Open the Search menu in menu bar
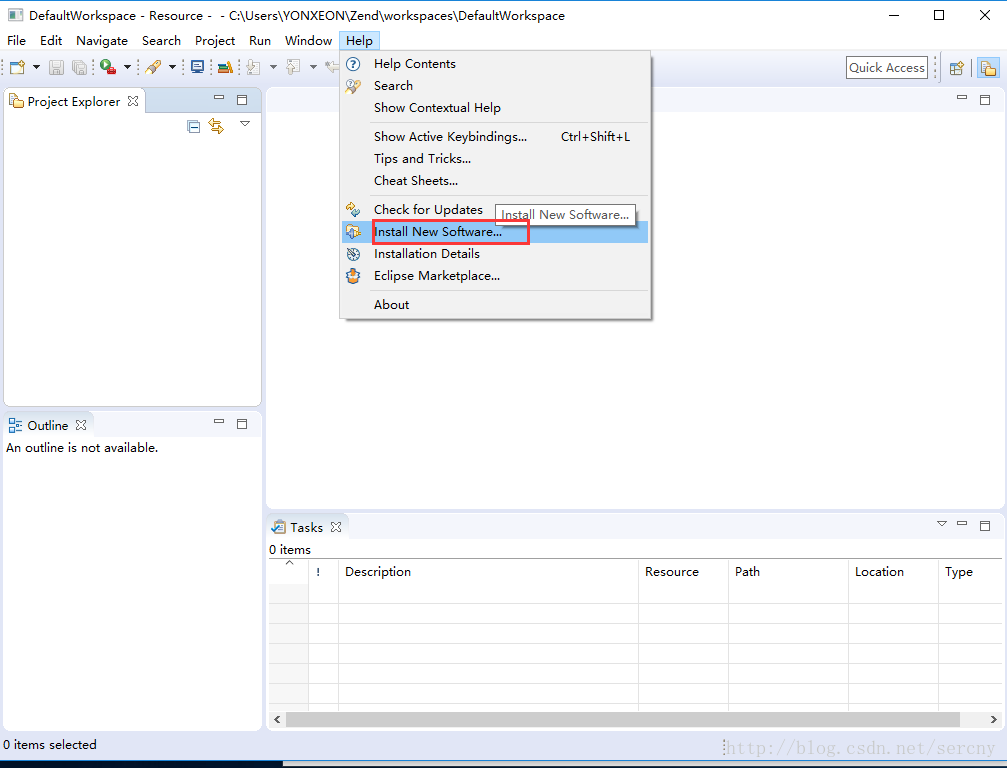1007x768 pixels. [161, 40]
